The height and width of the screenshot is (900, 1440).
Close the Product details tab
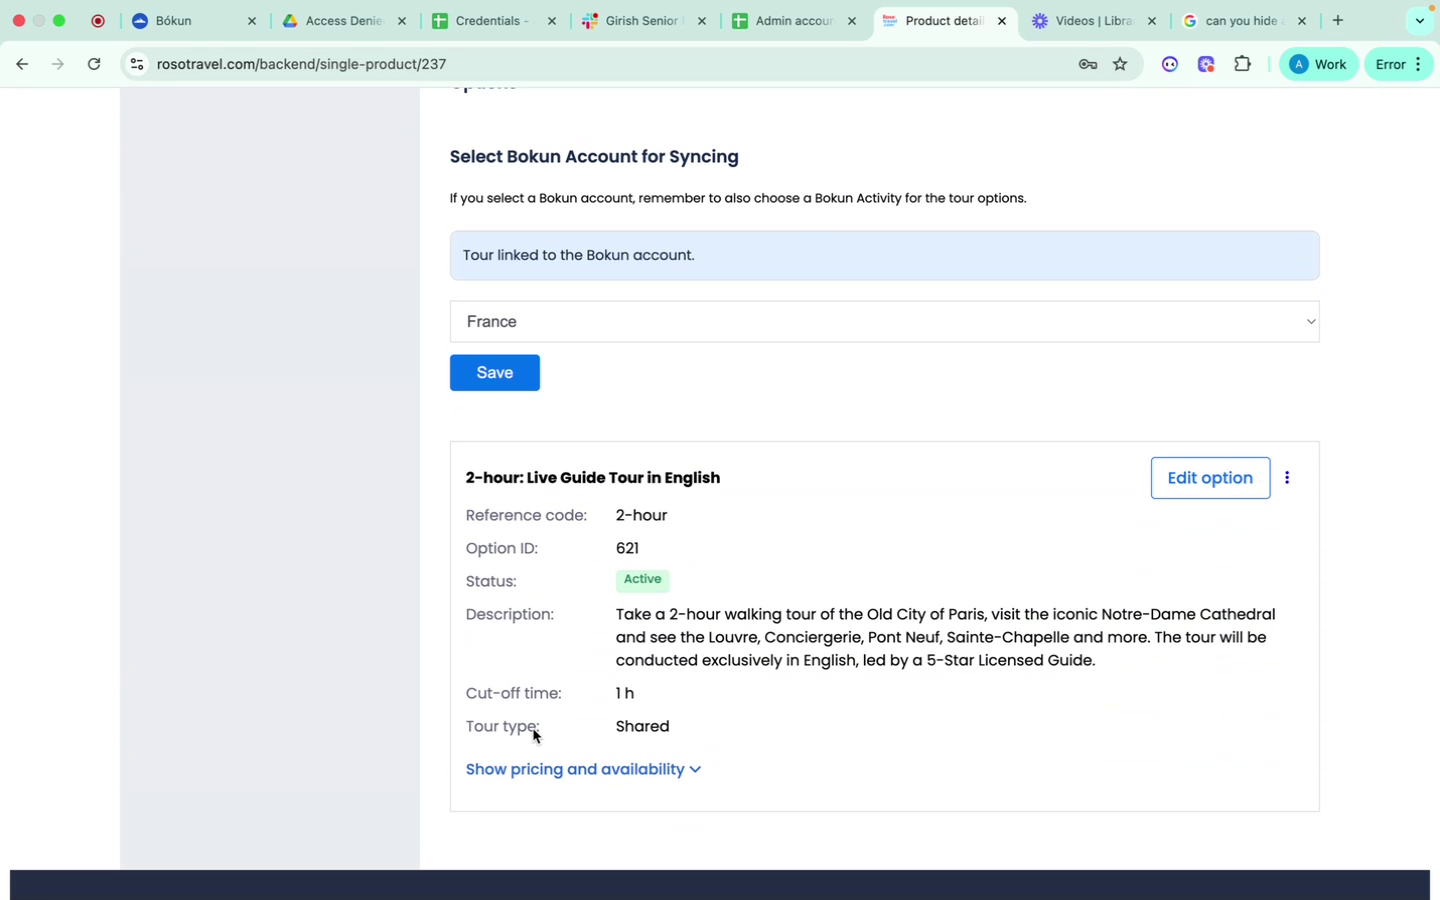1002,21
